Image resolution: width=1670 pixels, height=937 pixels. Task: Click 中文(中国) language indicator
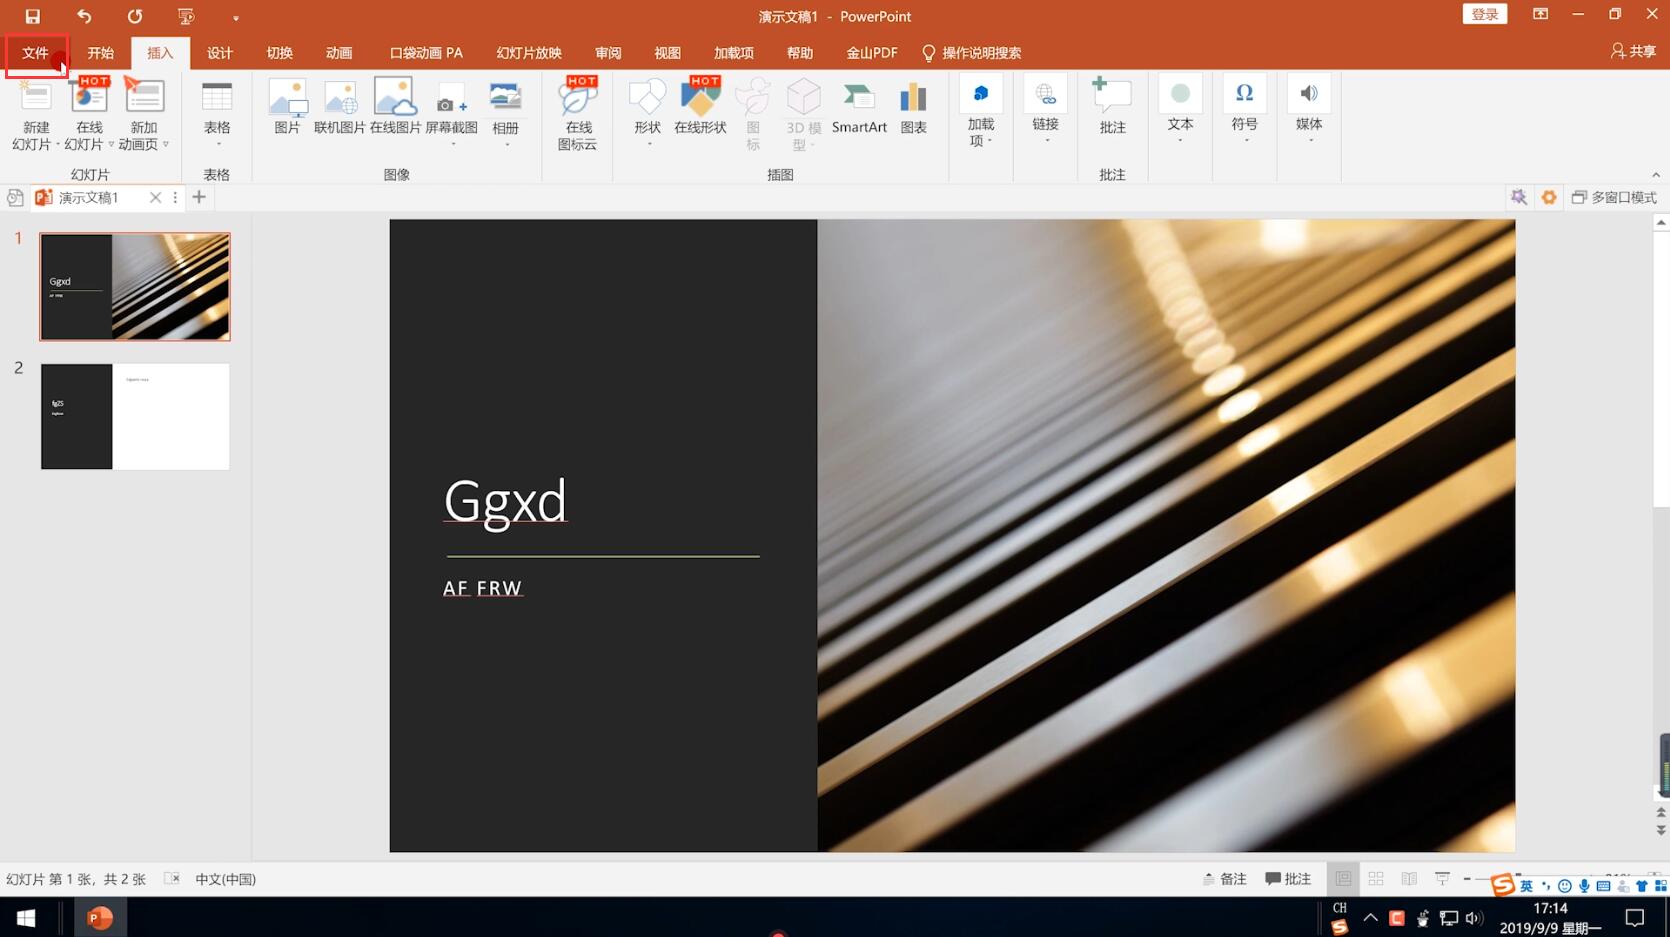click(x=225, y=879)
